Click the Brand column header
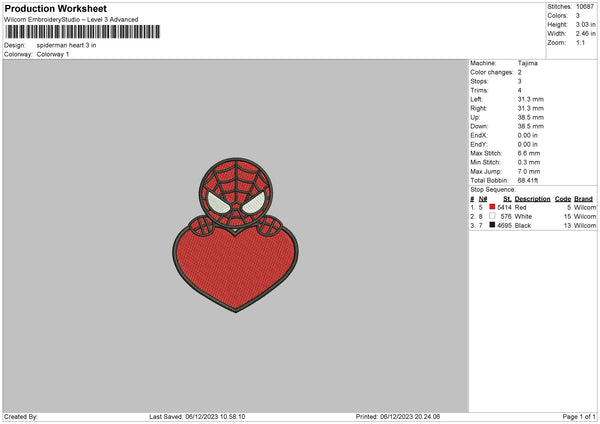600x424 pixels. point(584,199)
